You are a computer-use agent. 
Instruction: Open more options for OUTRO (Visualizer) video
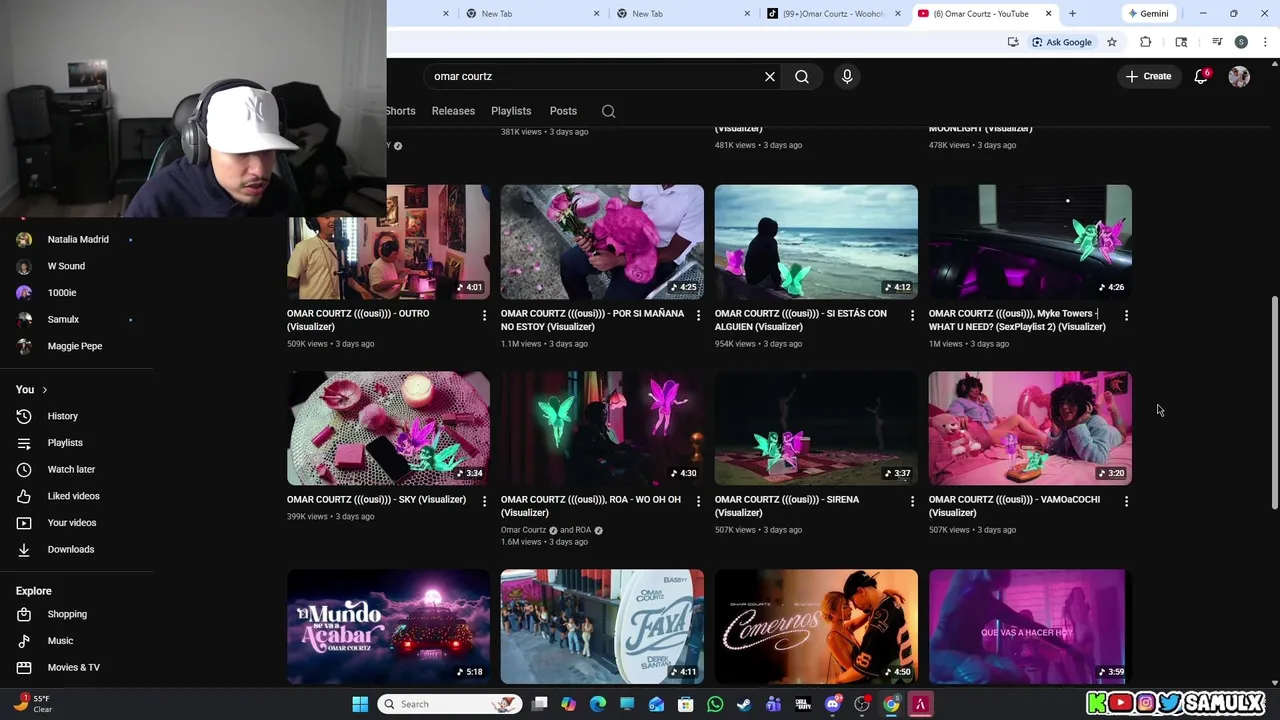pyautogui.click(x=484, y=316)
